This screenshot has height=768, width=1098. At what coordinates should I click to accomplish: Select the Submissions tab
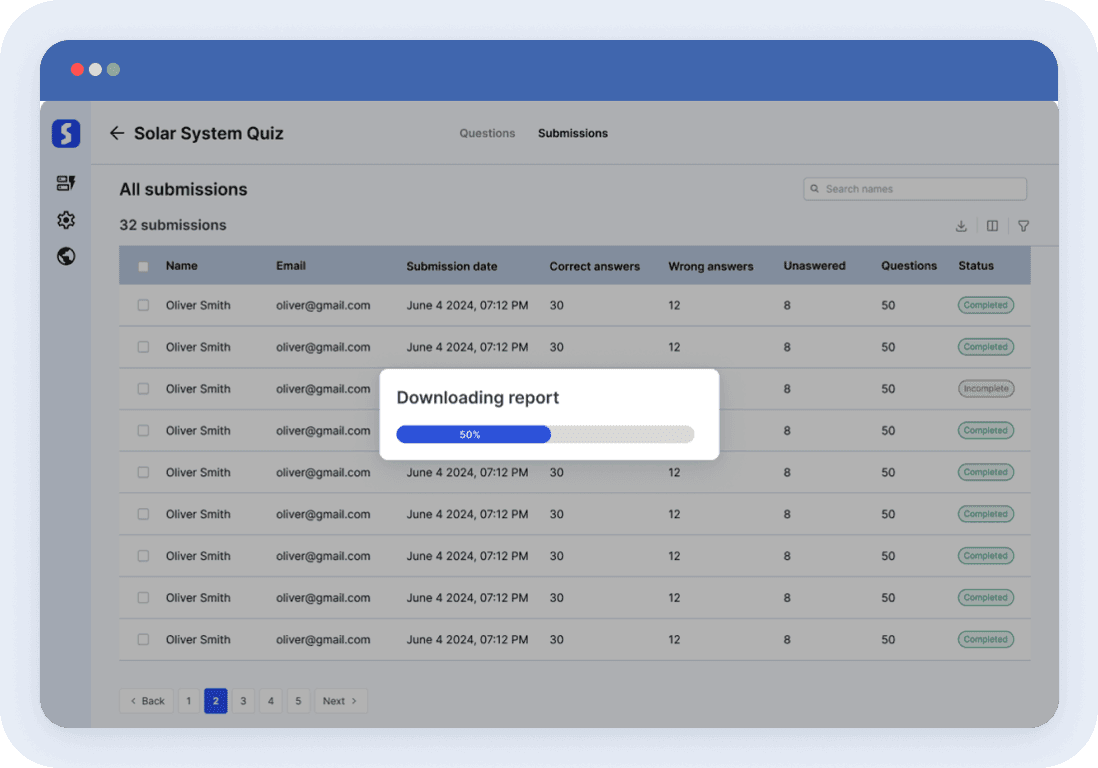point(572,133)
